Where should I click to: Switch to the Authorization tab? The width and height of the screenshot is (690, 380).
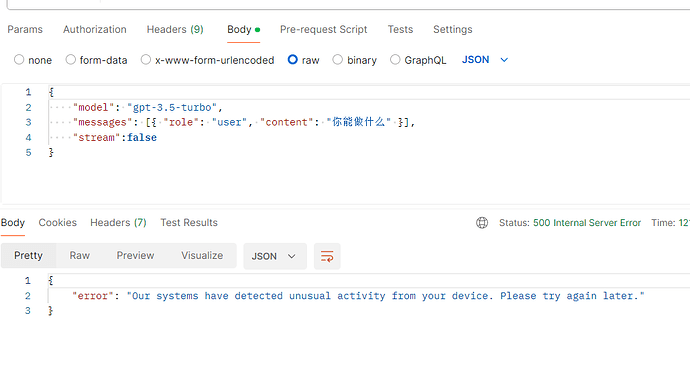click(95, 29)
